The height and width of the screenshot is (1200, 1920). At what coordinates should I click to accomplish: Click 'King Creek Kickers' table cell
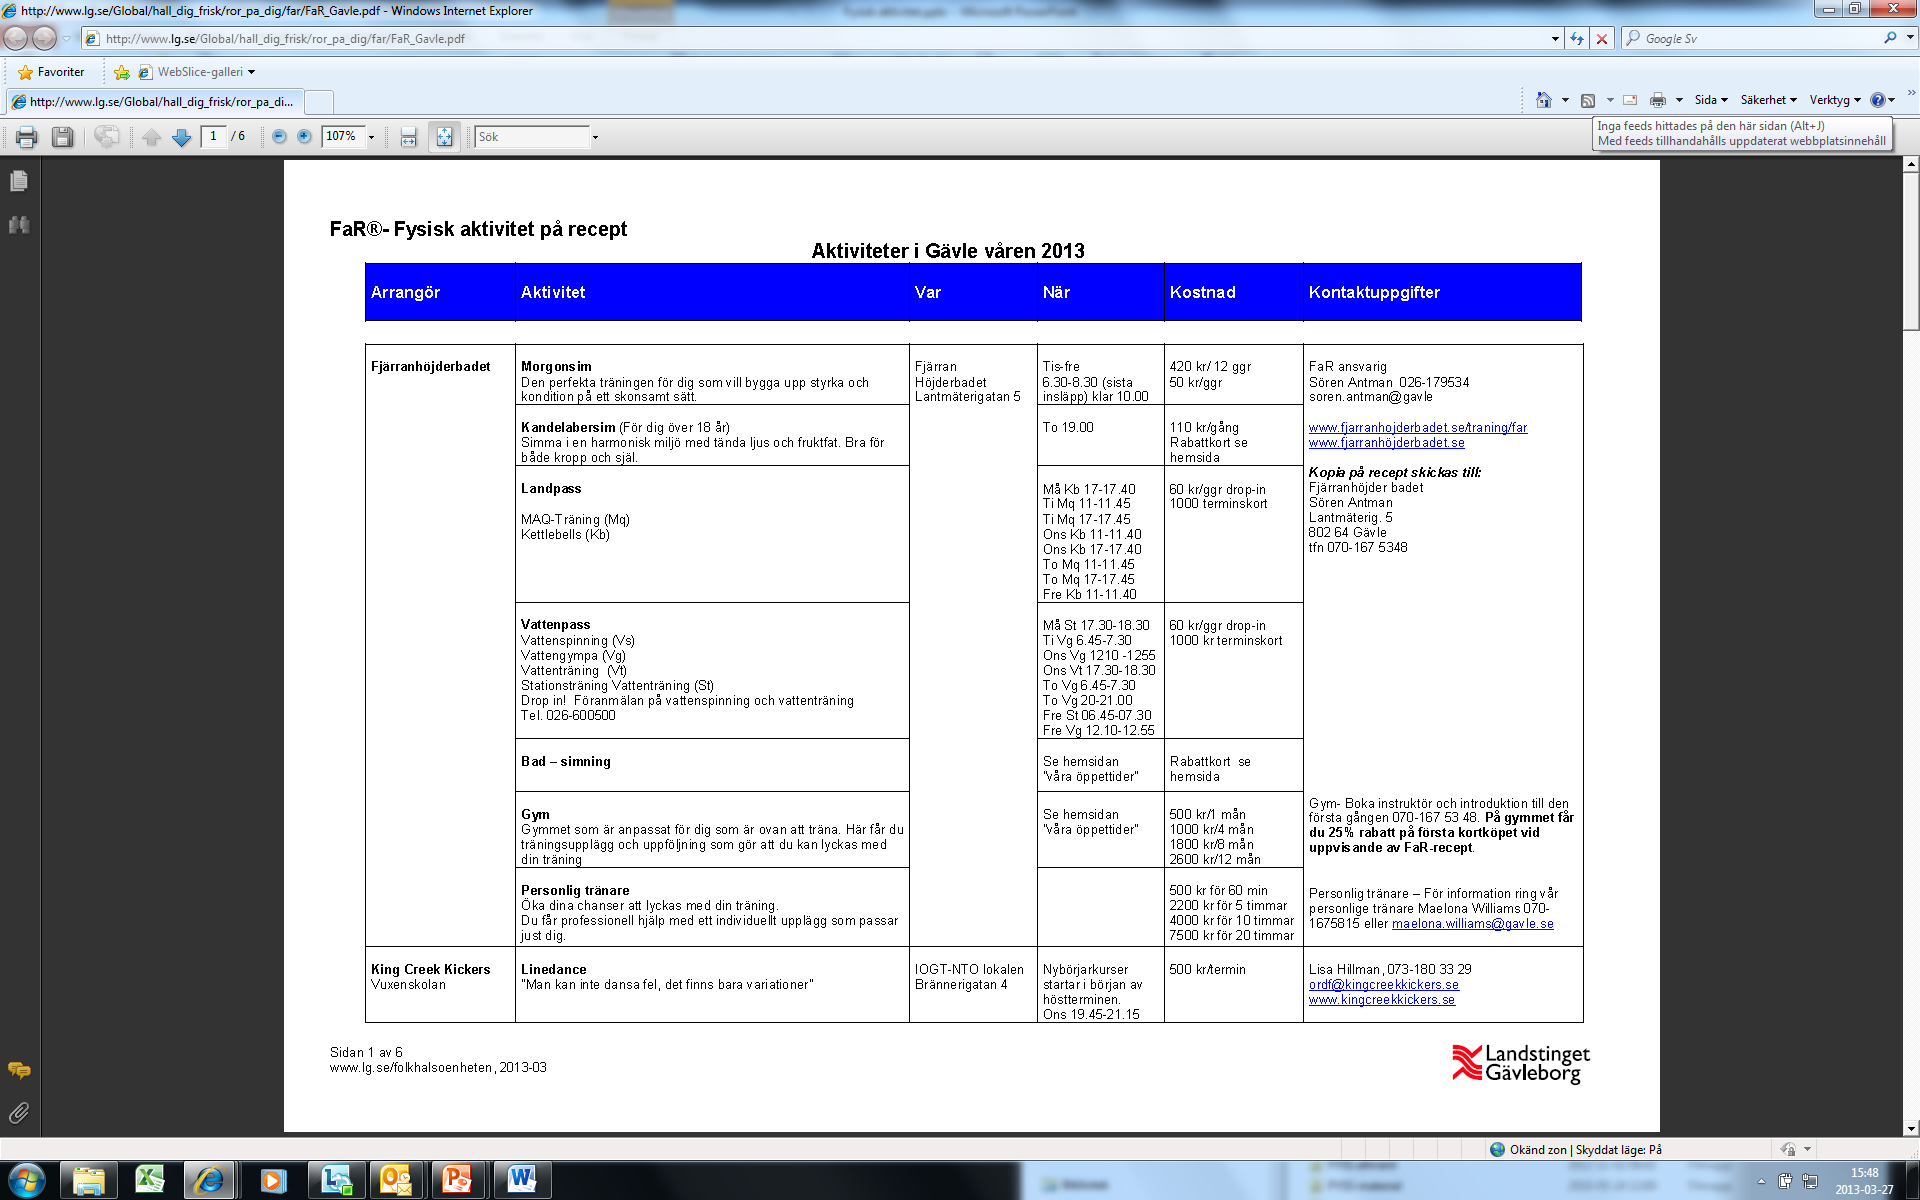pos(430,969)
